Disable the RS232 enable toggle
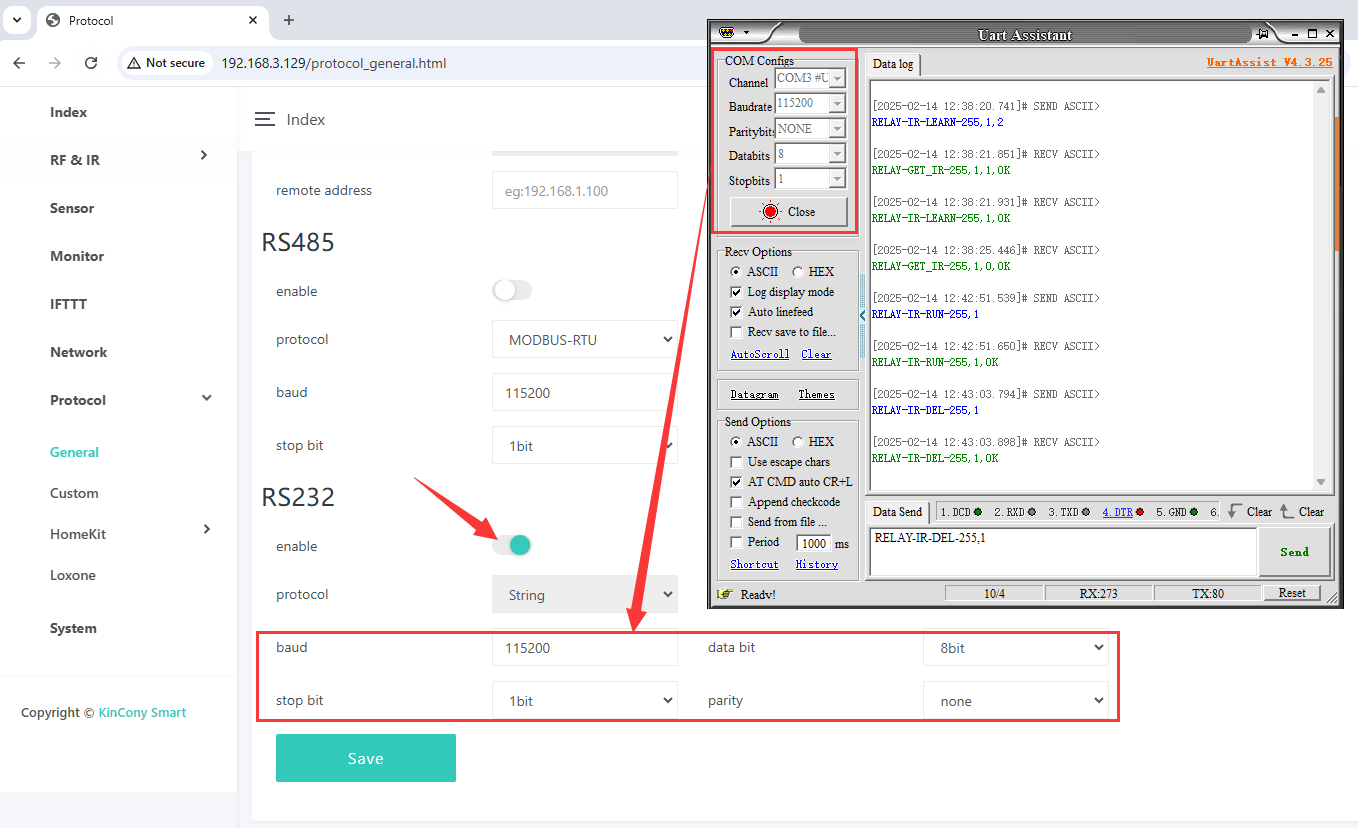 (512, 545)
